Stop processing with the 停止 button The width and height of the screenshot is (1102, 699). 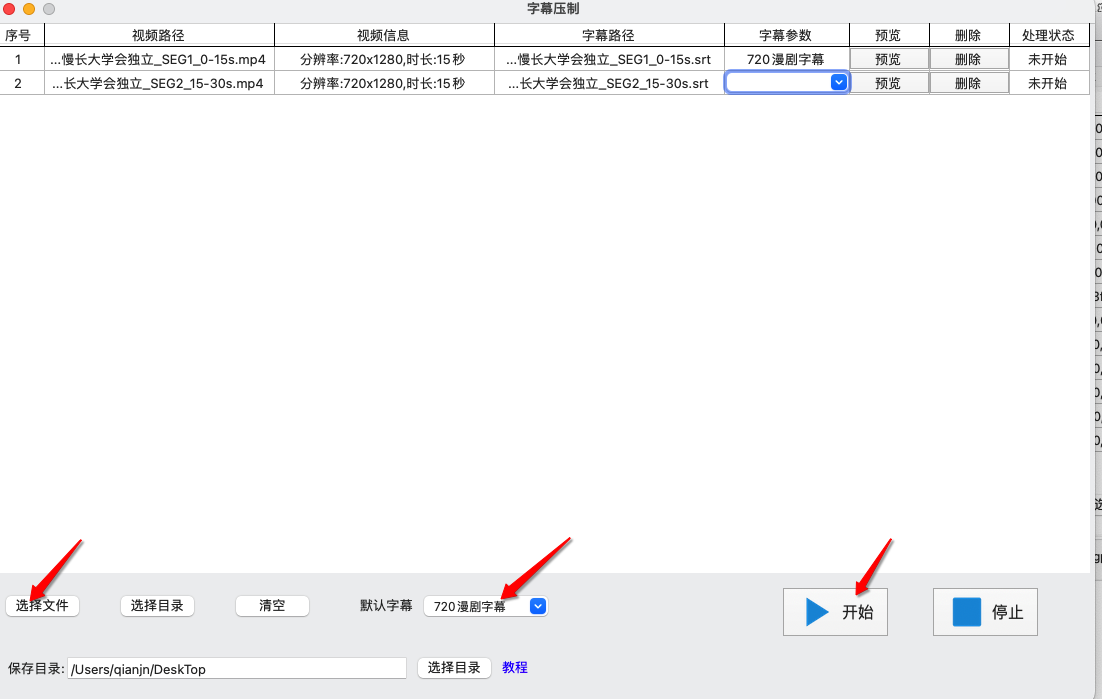985,612
